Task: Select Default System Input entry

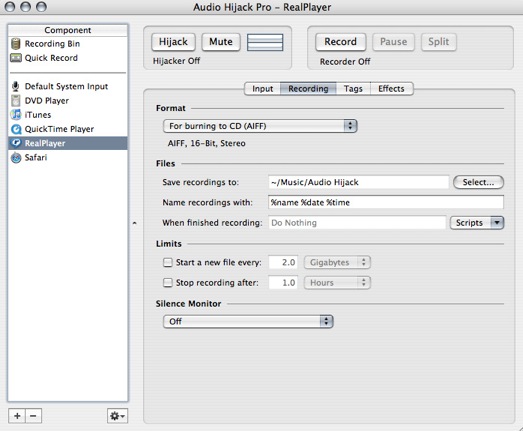Action: [68, 86]
